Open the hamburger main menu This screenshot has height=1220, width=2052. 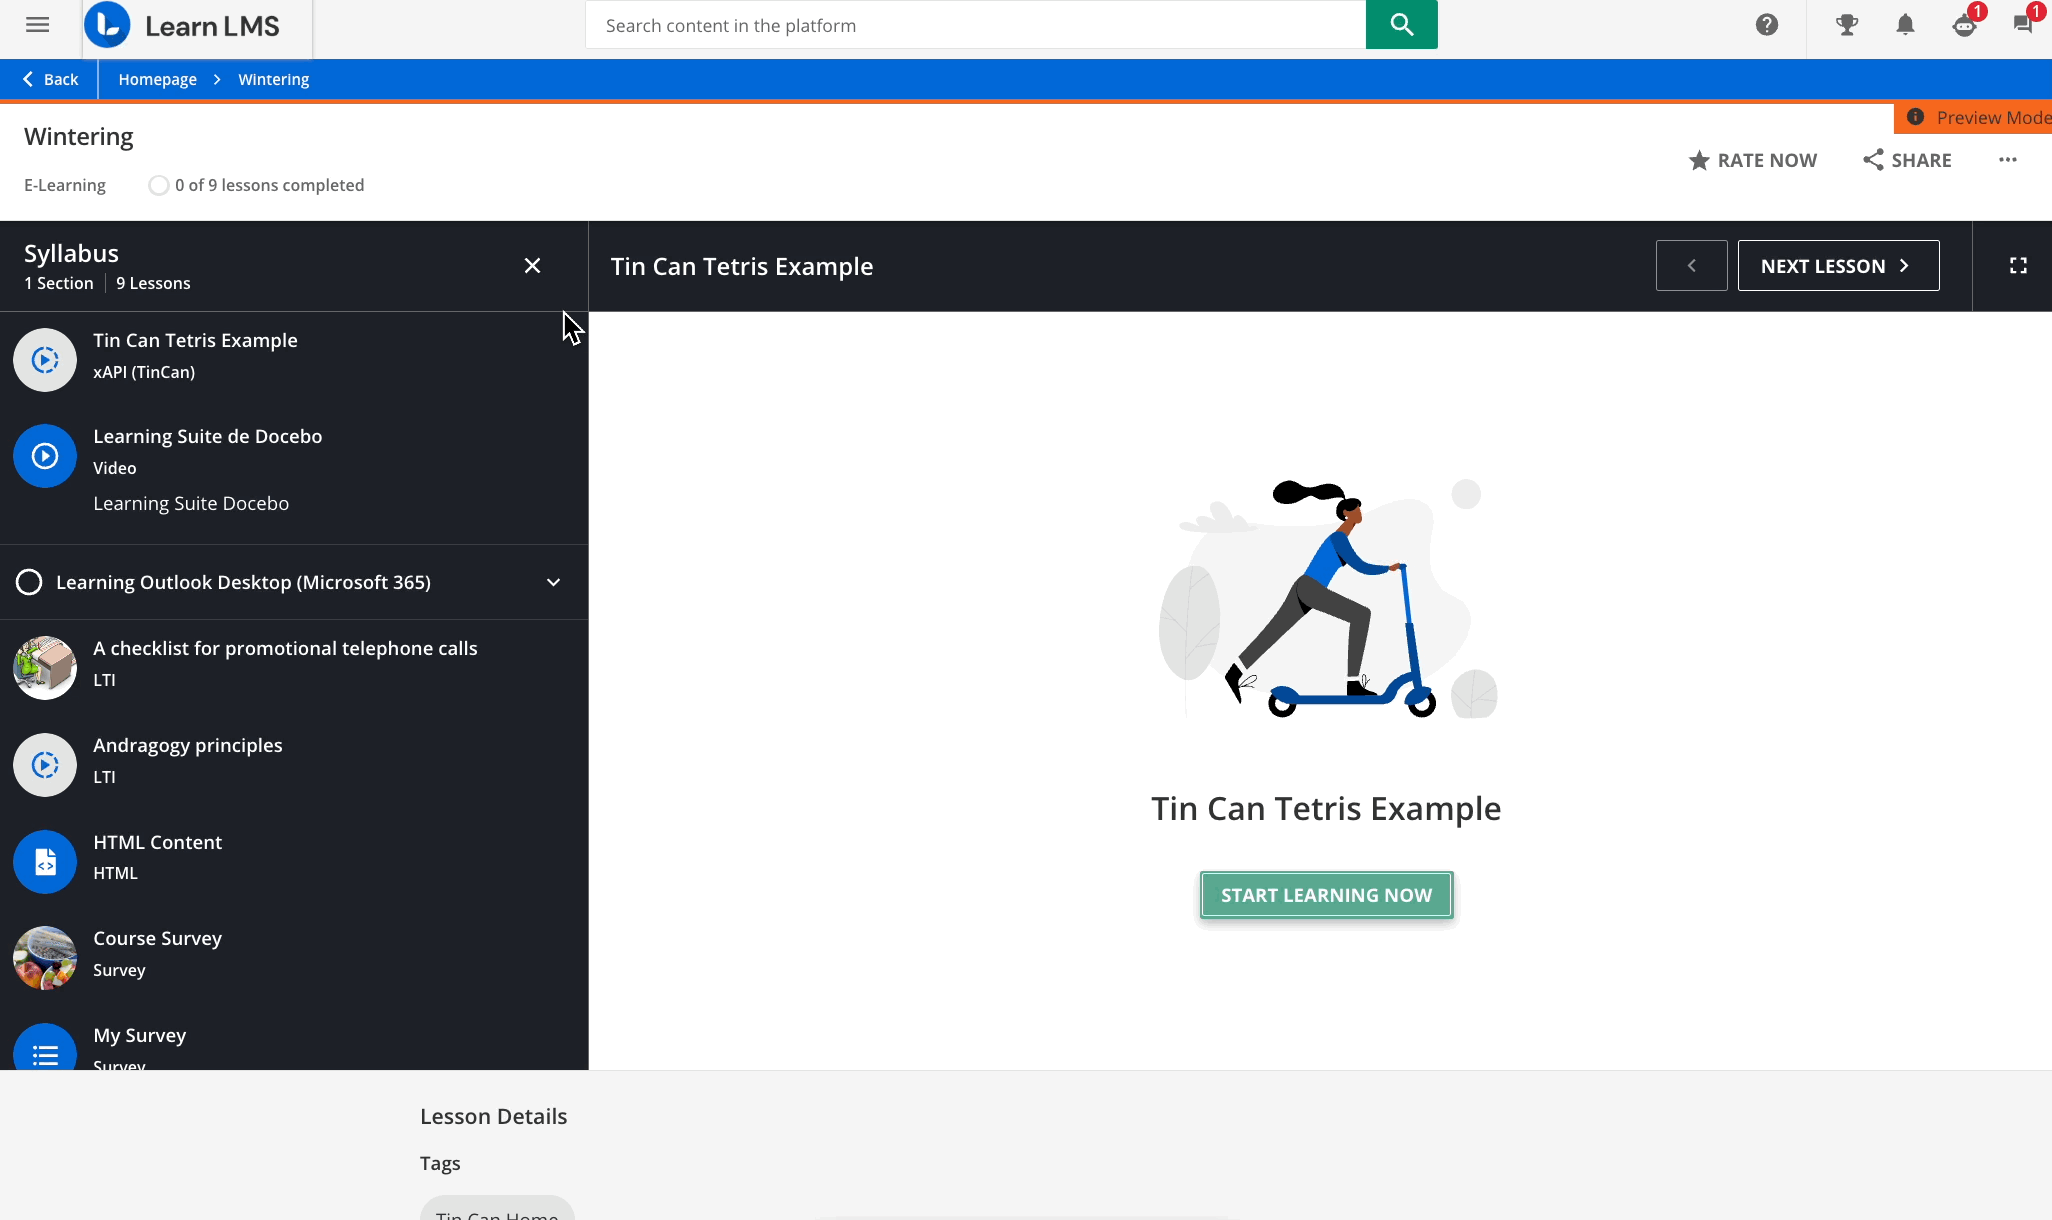(38, 25)
